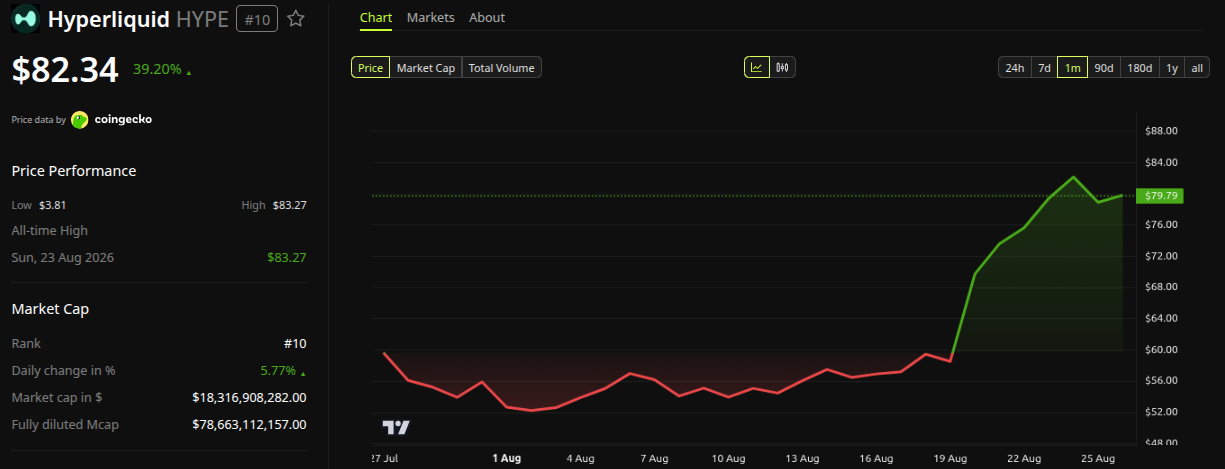The height and width of the screenshot is (469, 1225).
Task: Click the 13 Aug axis date label
Action: 803,458
